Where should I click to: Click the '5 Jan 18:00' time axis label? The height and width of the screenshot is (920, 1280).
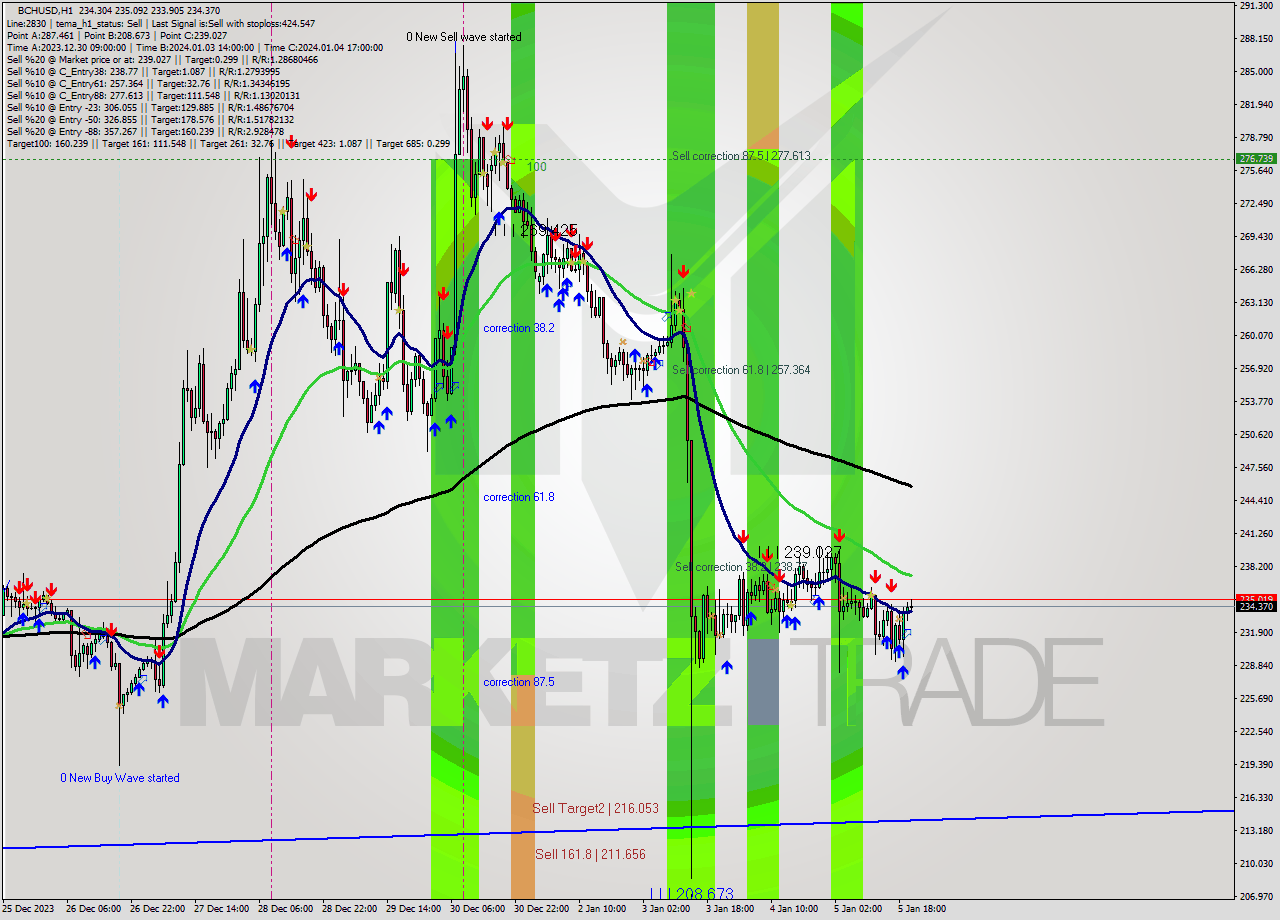tap(922, 909)
